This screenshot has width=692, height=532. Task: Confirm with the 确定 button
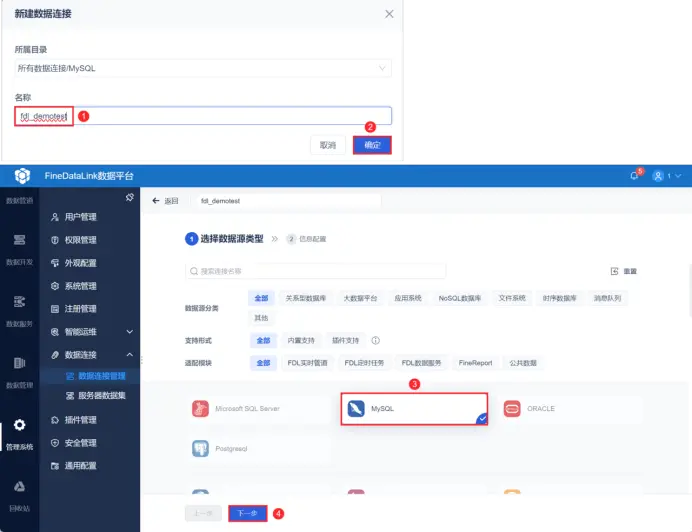tap(372, 145)
